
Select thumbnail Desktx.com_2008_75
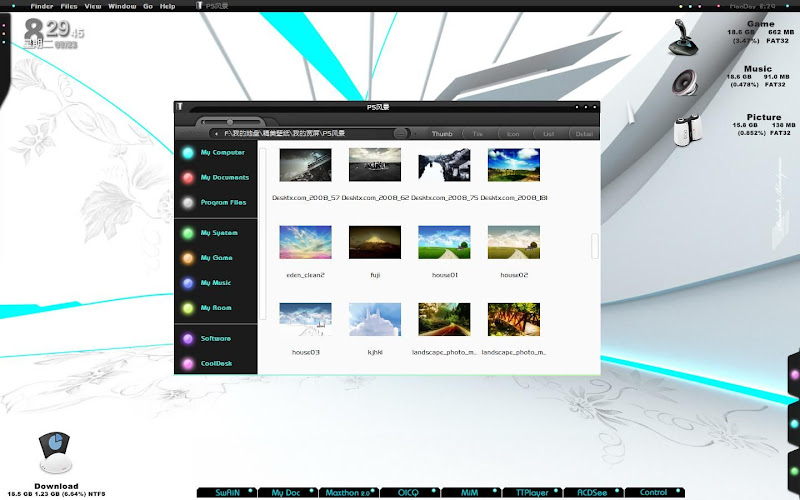(444, 165)
